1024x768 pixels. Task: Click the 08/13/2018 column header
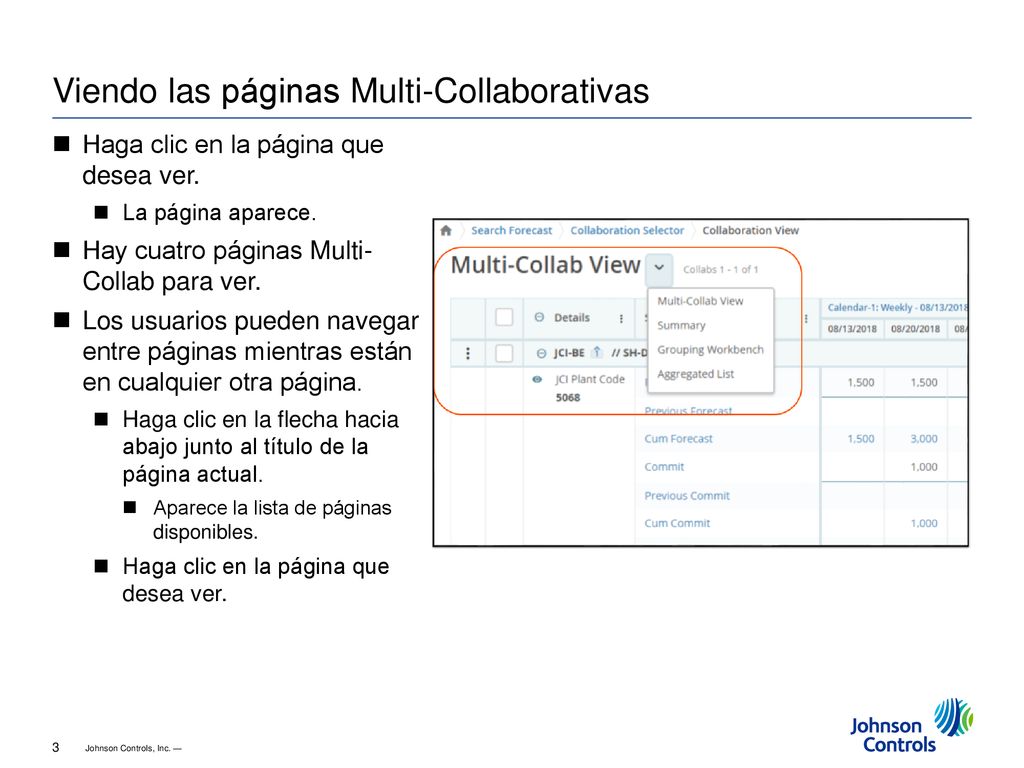[852, 328]
